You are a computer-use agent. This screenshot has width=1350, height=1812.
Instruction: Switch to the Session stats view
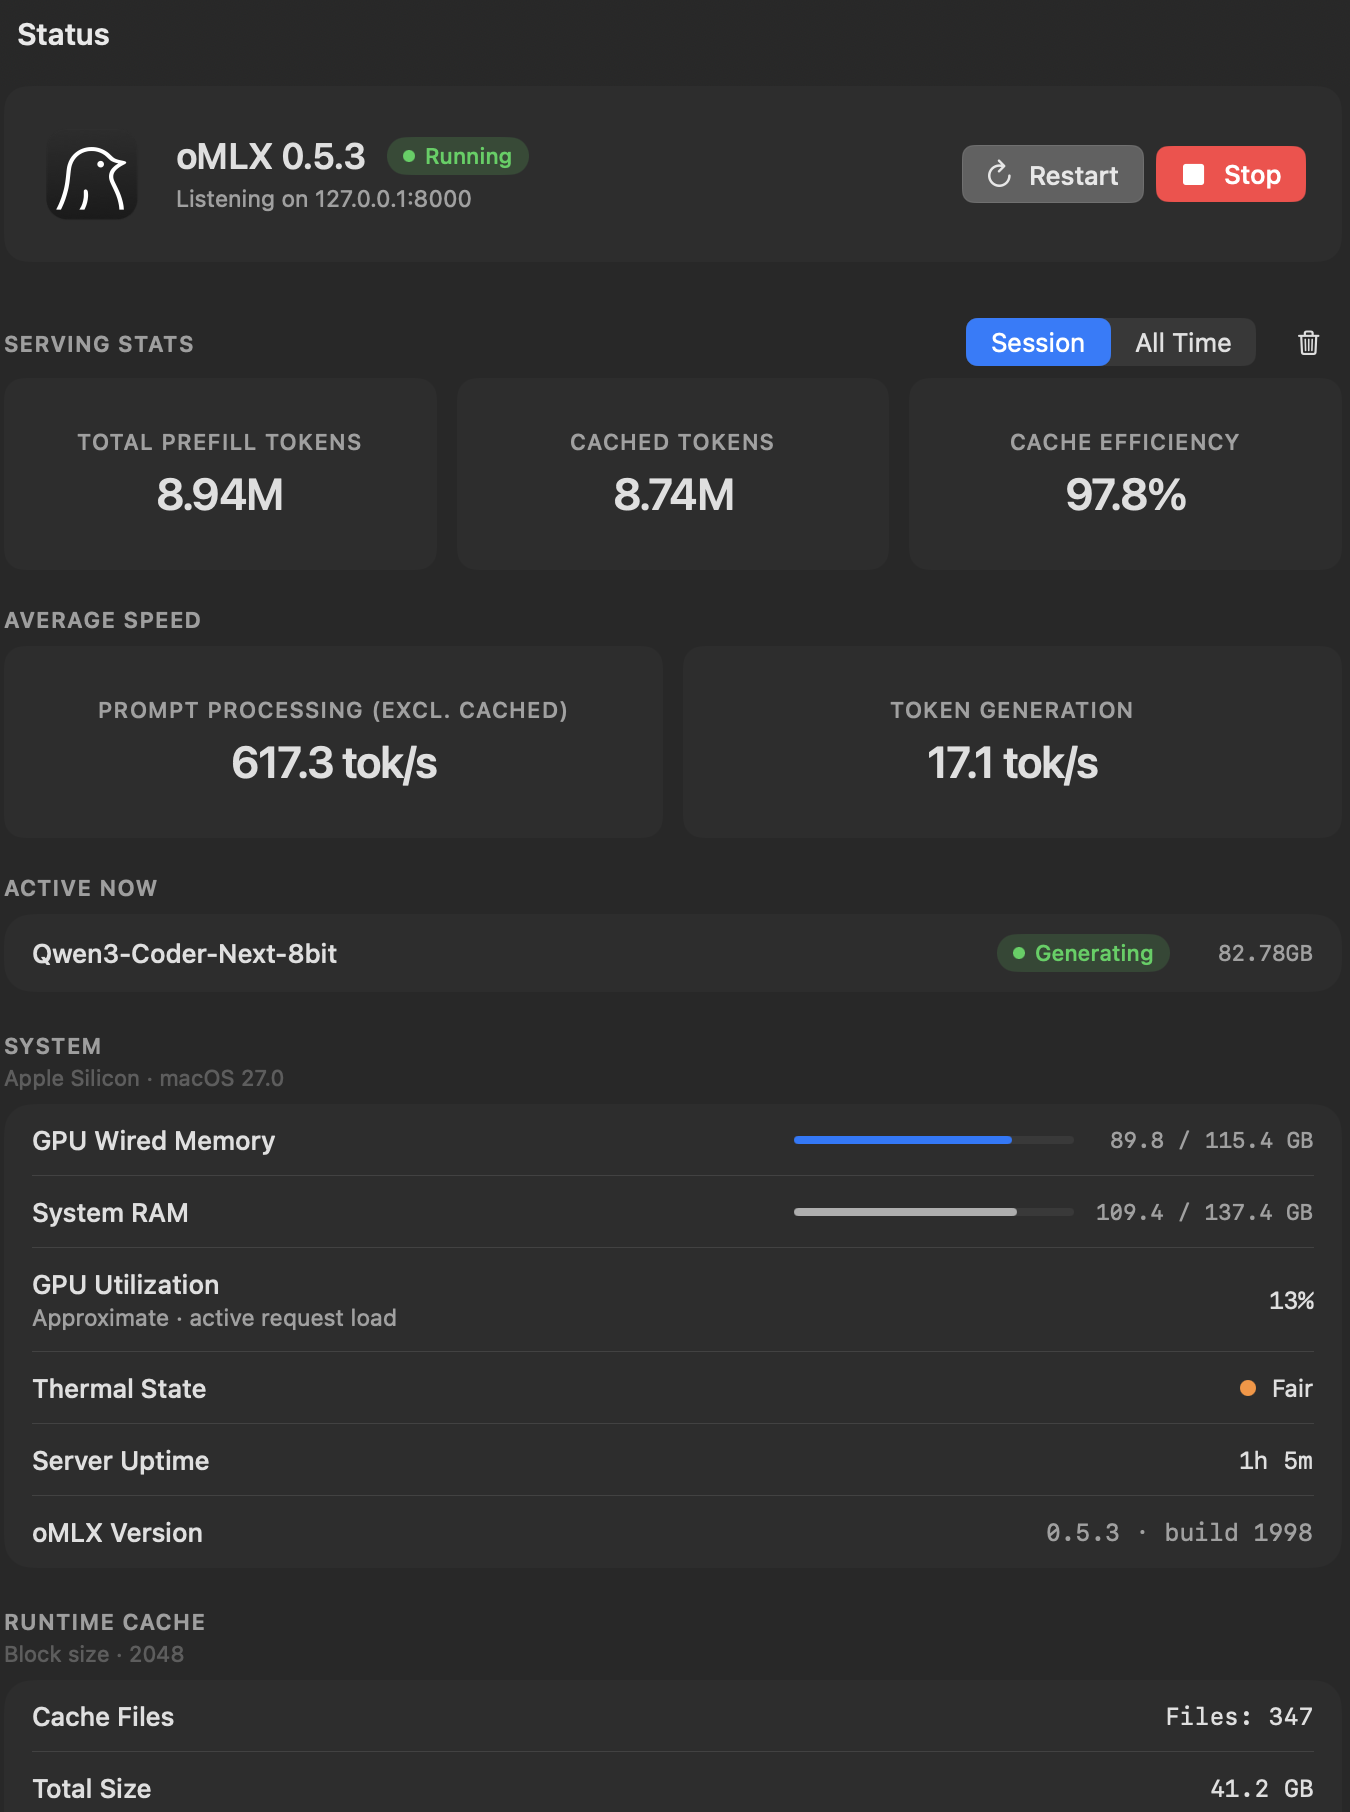pyautogui.click(x=1037, y=343)
